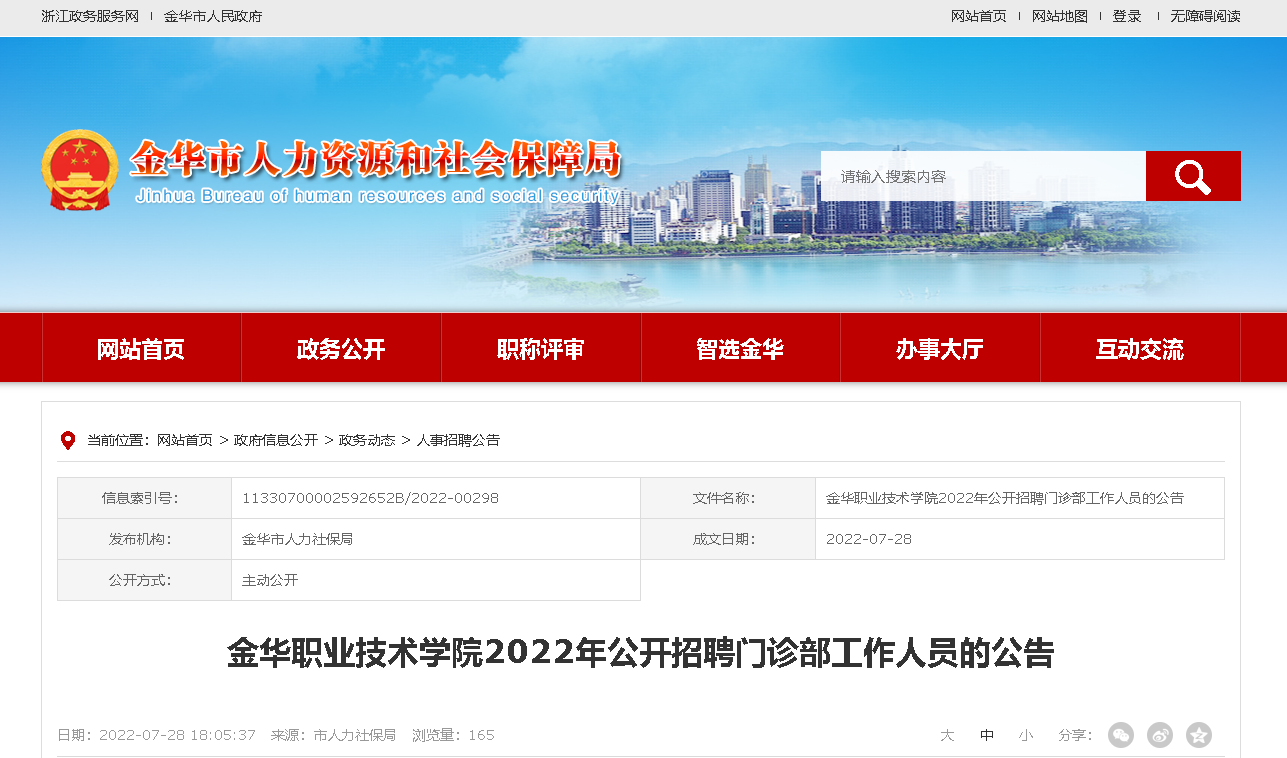Click the site title 金华市人力资源和社会保障局
The width and height of the screenshot is (1287, 758).
coord(376,159)
